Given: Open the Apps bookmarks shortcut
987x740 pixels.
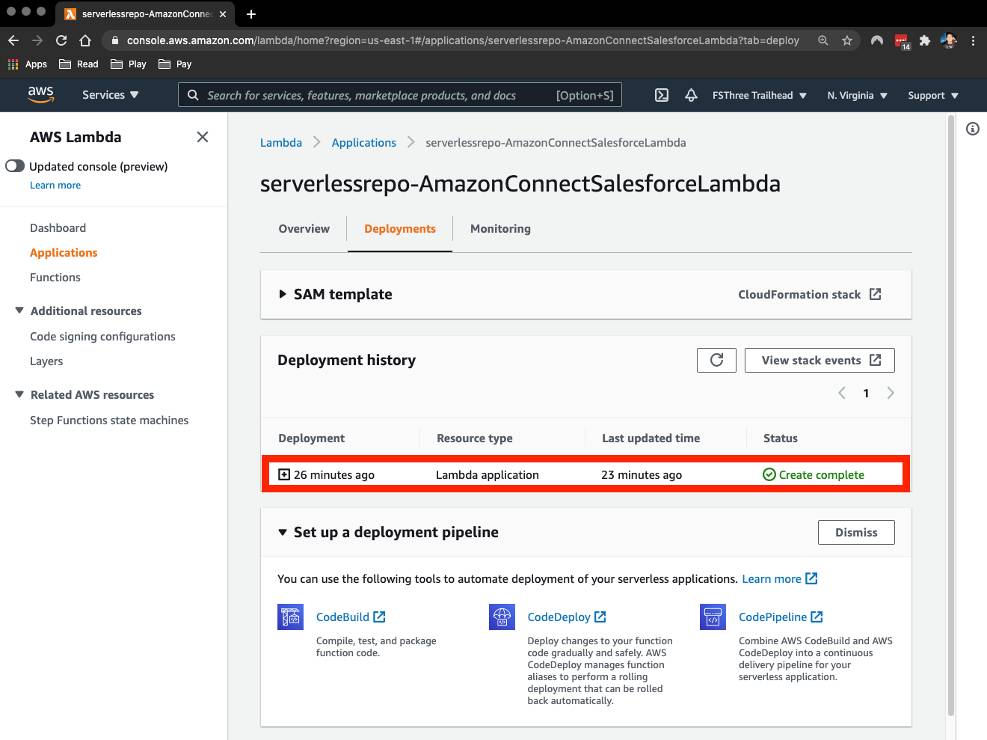Looking at the screenshot, I should click(28, 64).
